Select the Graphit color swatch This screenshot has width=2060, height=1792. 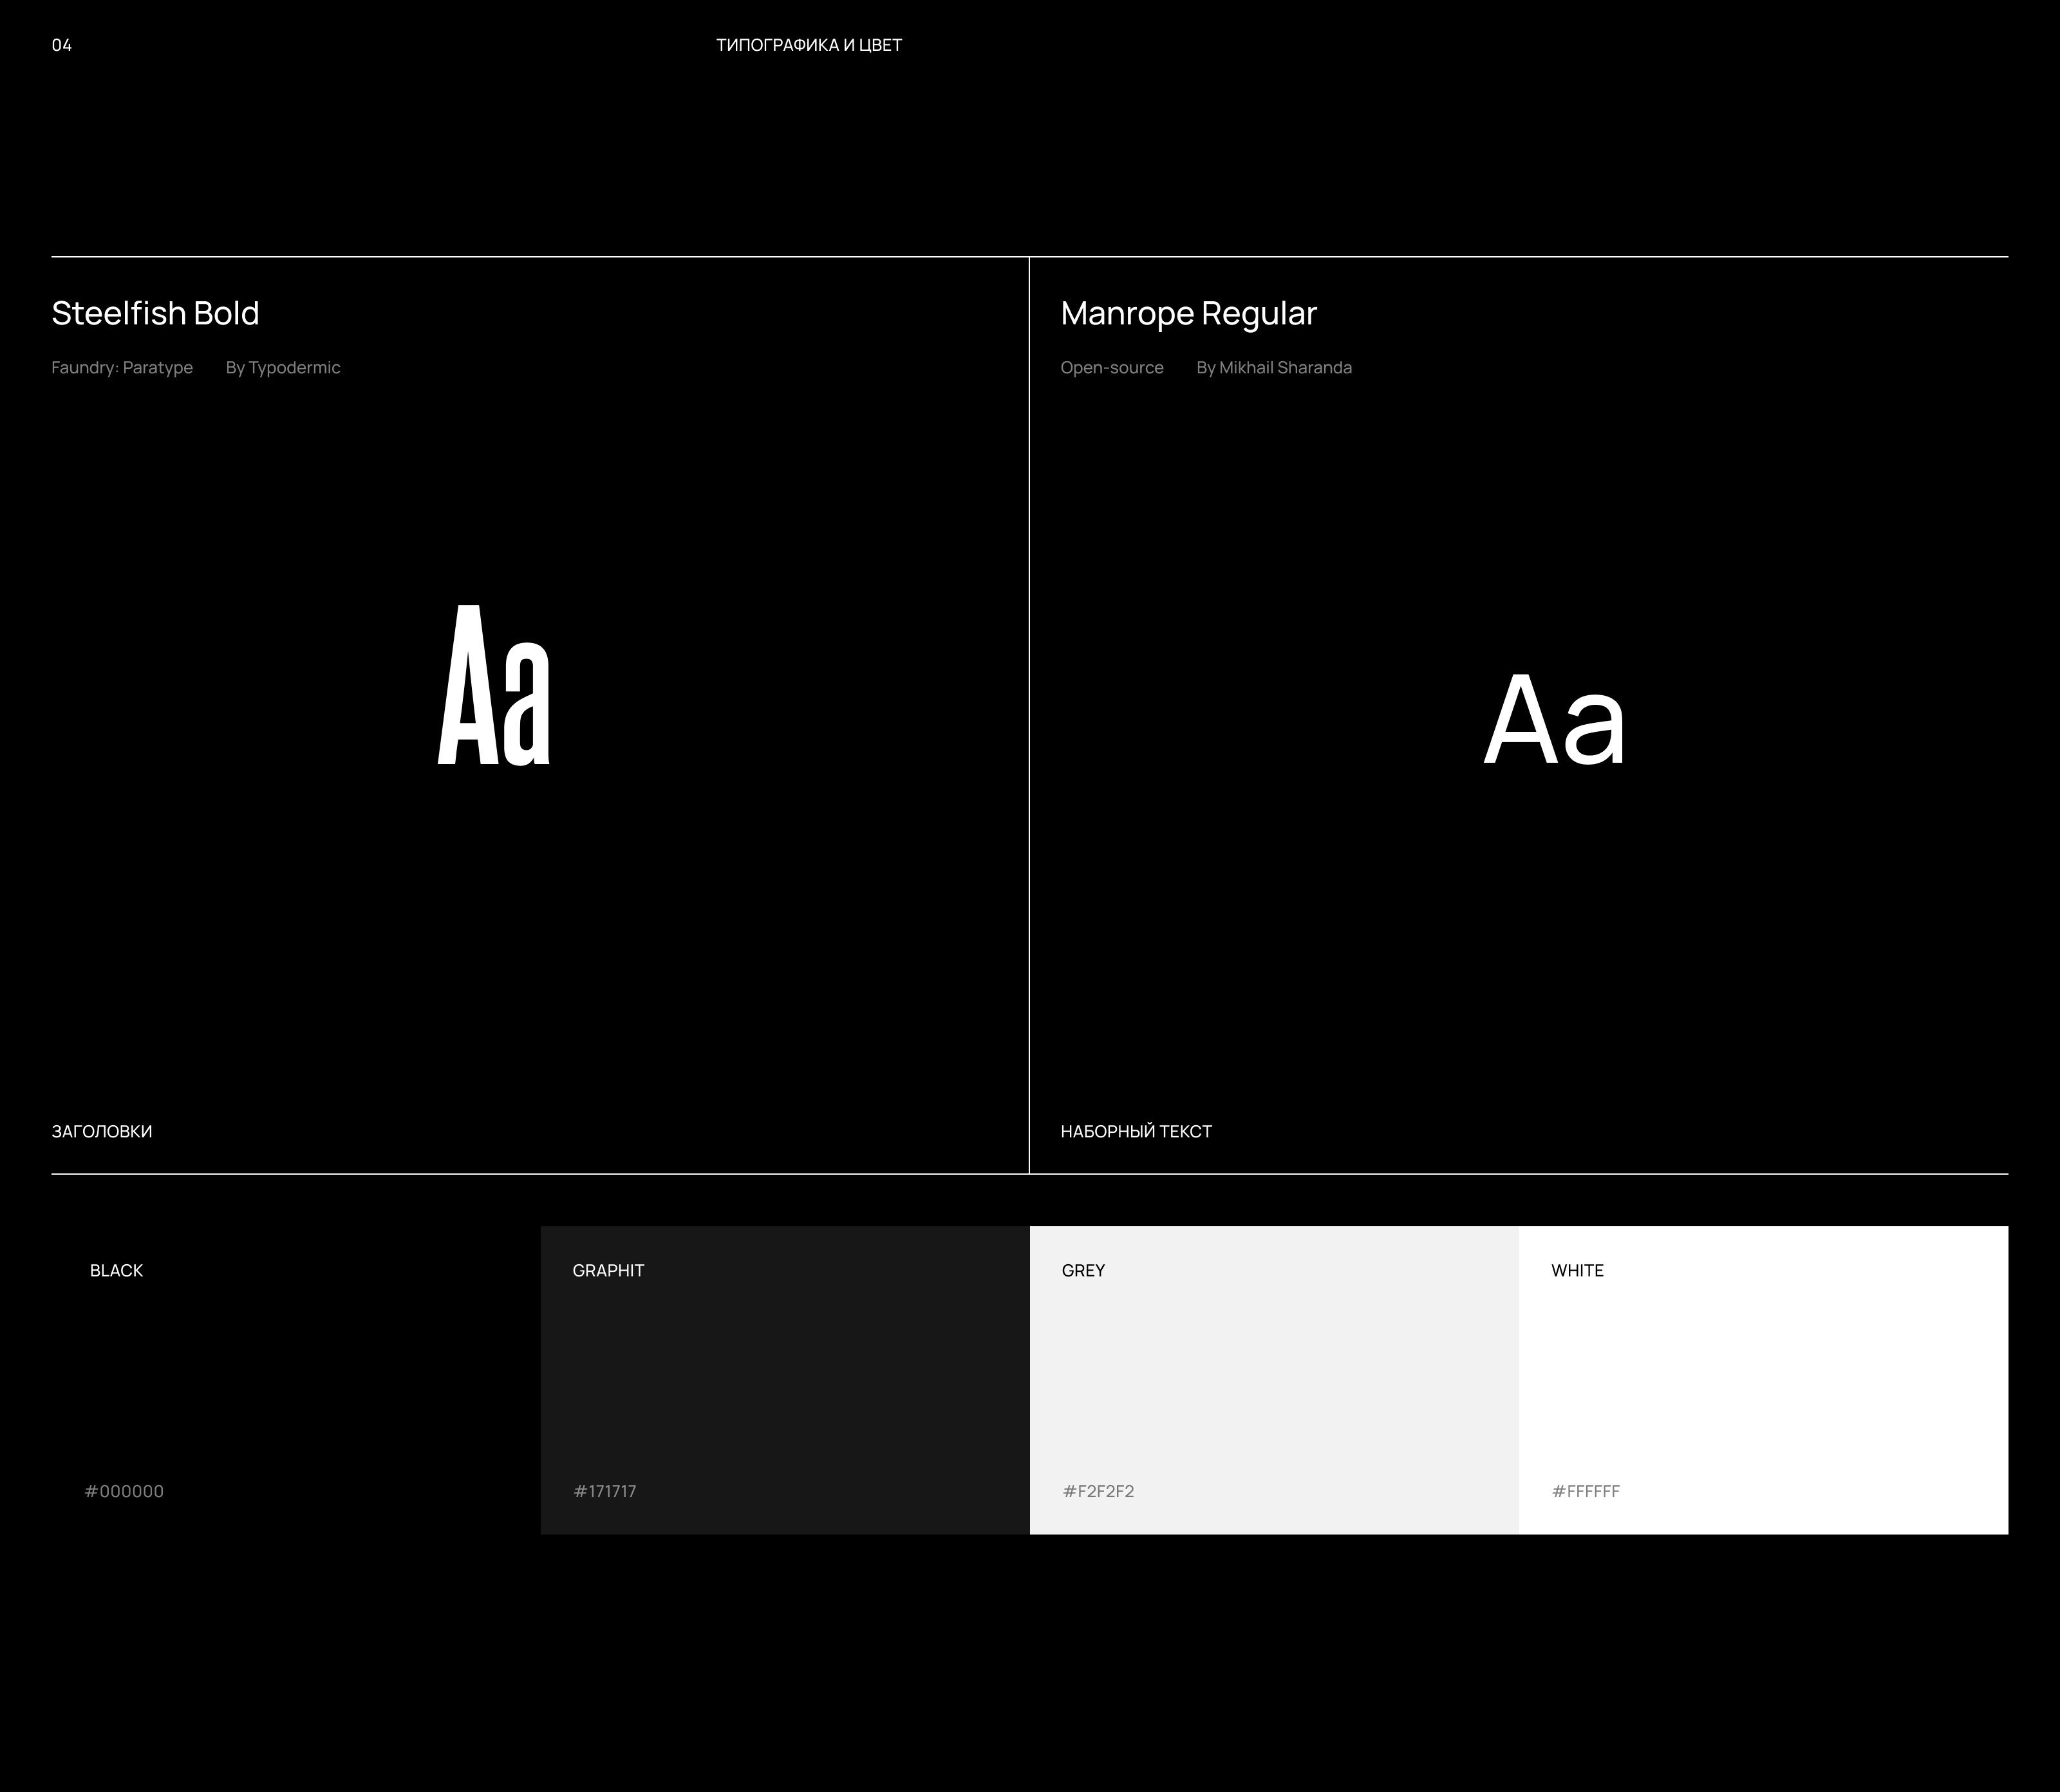tap(785, 1380)
